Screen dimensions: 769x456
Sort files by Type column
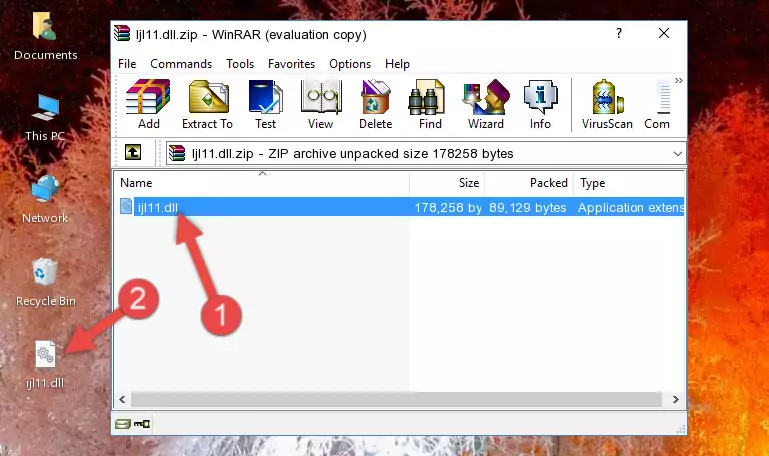(x=629, y=183)
